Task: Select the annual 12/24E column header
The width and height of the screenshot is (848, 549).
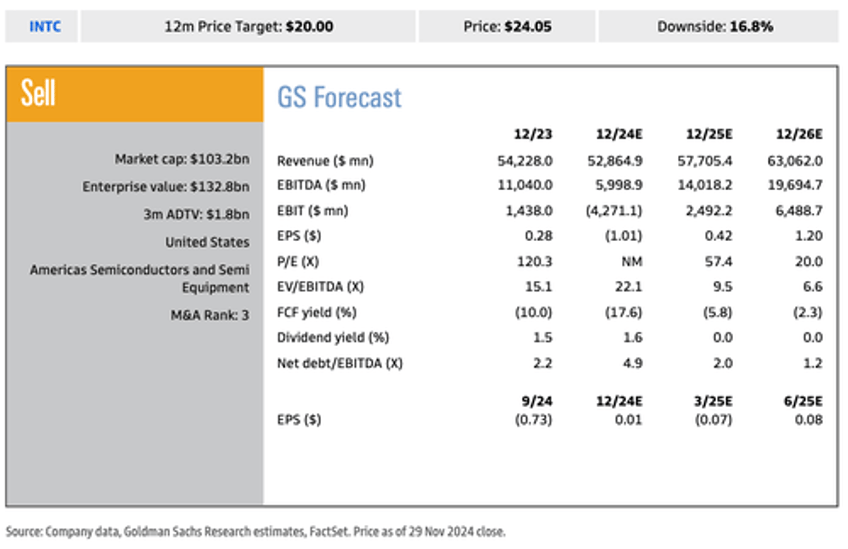Action: [x=619, y=134]
